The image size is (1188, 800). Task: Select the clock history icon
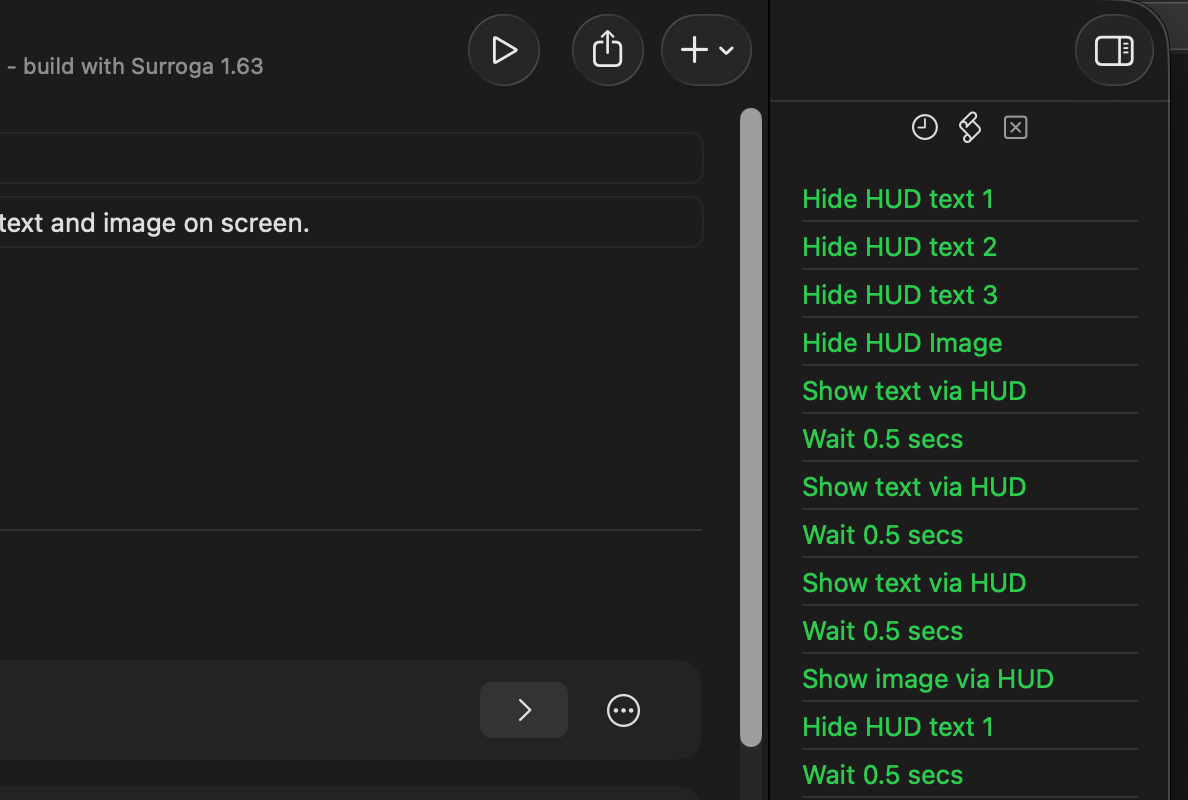click(924, 128)
